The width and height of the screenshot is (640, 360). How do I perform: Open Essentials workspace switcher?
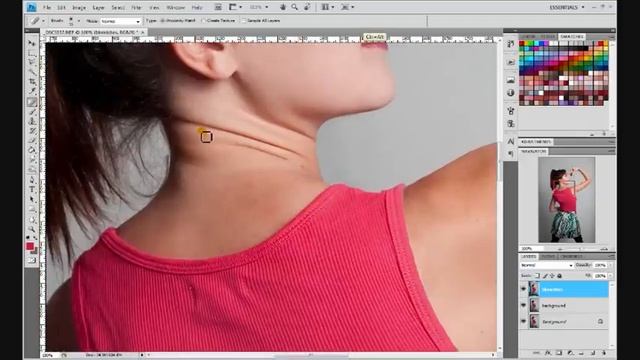click(x=567, y=7)
